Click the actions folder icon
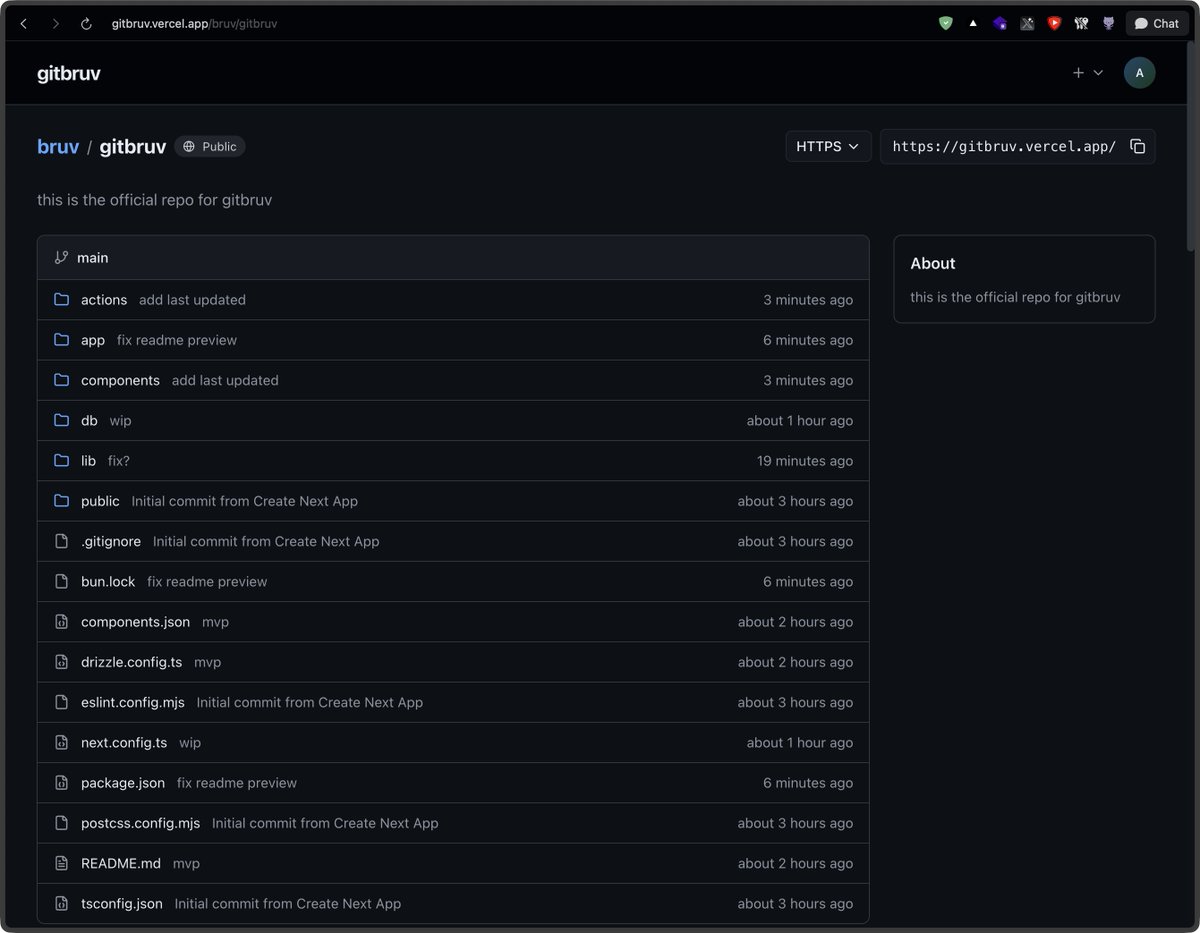 (61, 300)
